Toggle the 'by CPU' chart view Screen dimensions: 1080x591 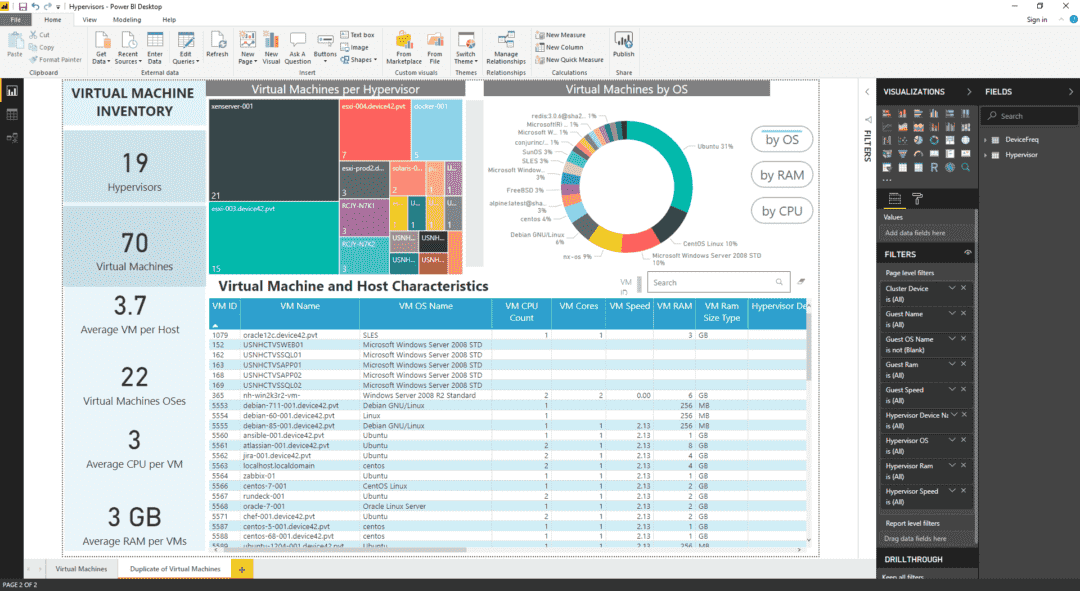[x=784, y=210]
